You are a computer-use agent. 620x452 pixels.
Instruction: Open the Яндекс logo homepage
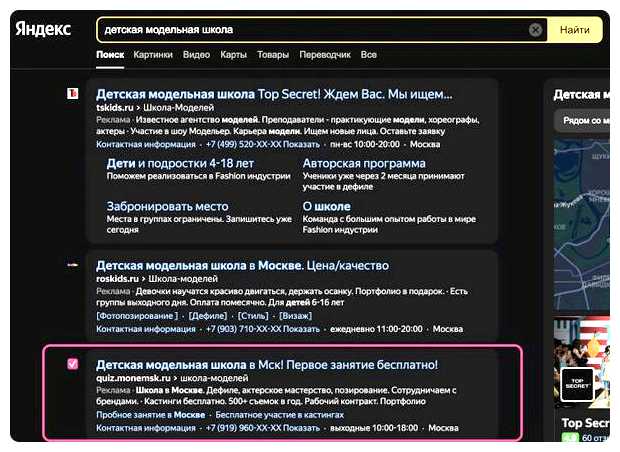point(43,29)
